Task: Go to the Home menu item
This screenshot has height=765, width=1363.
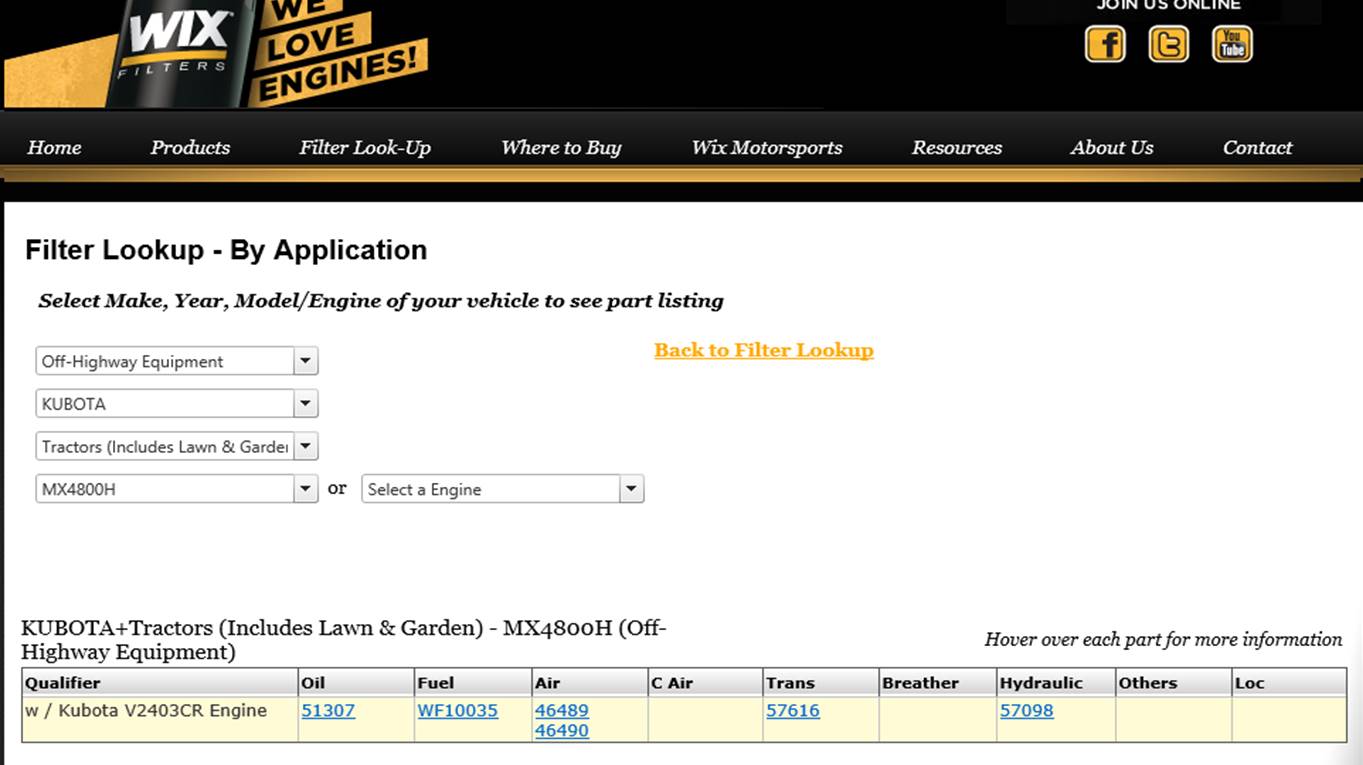Action: 54,147
